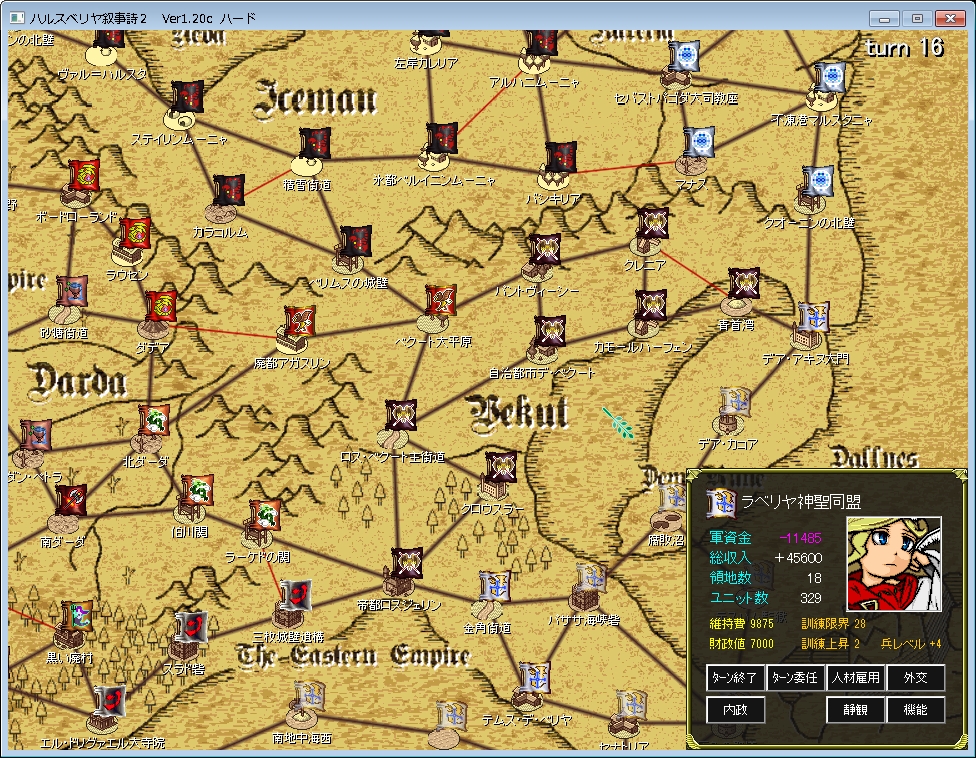Select the 積雪街道 territory flag
Image resolution: width=976 pixels, height=758 pixels.
pos(314,144)
